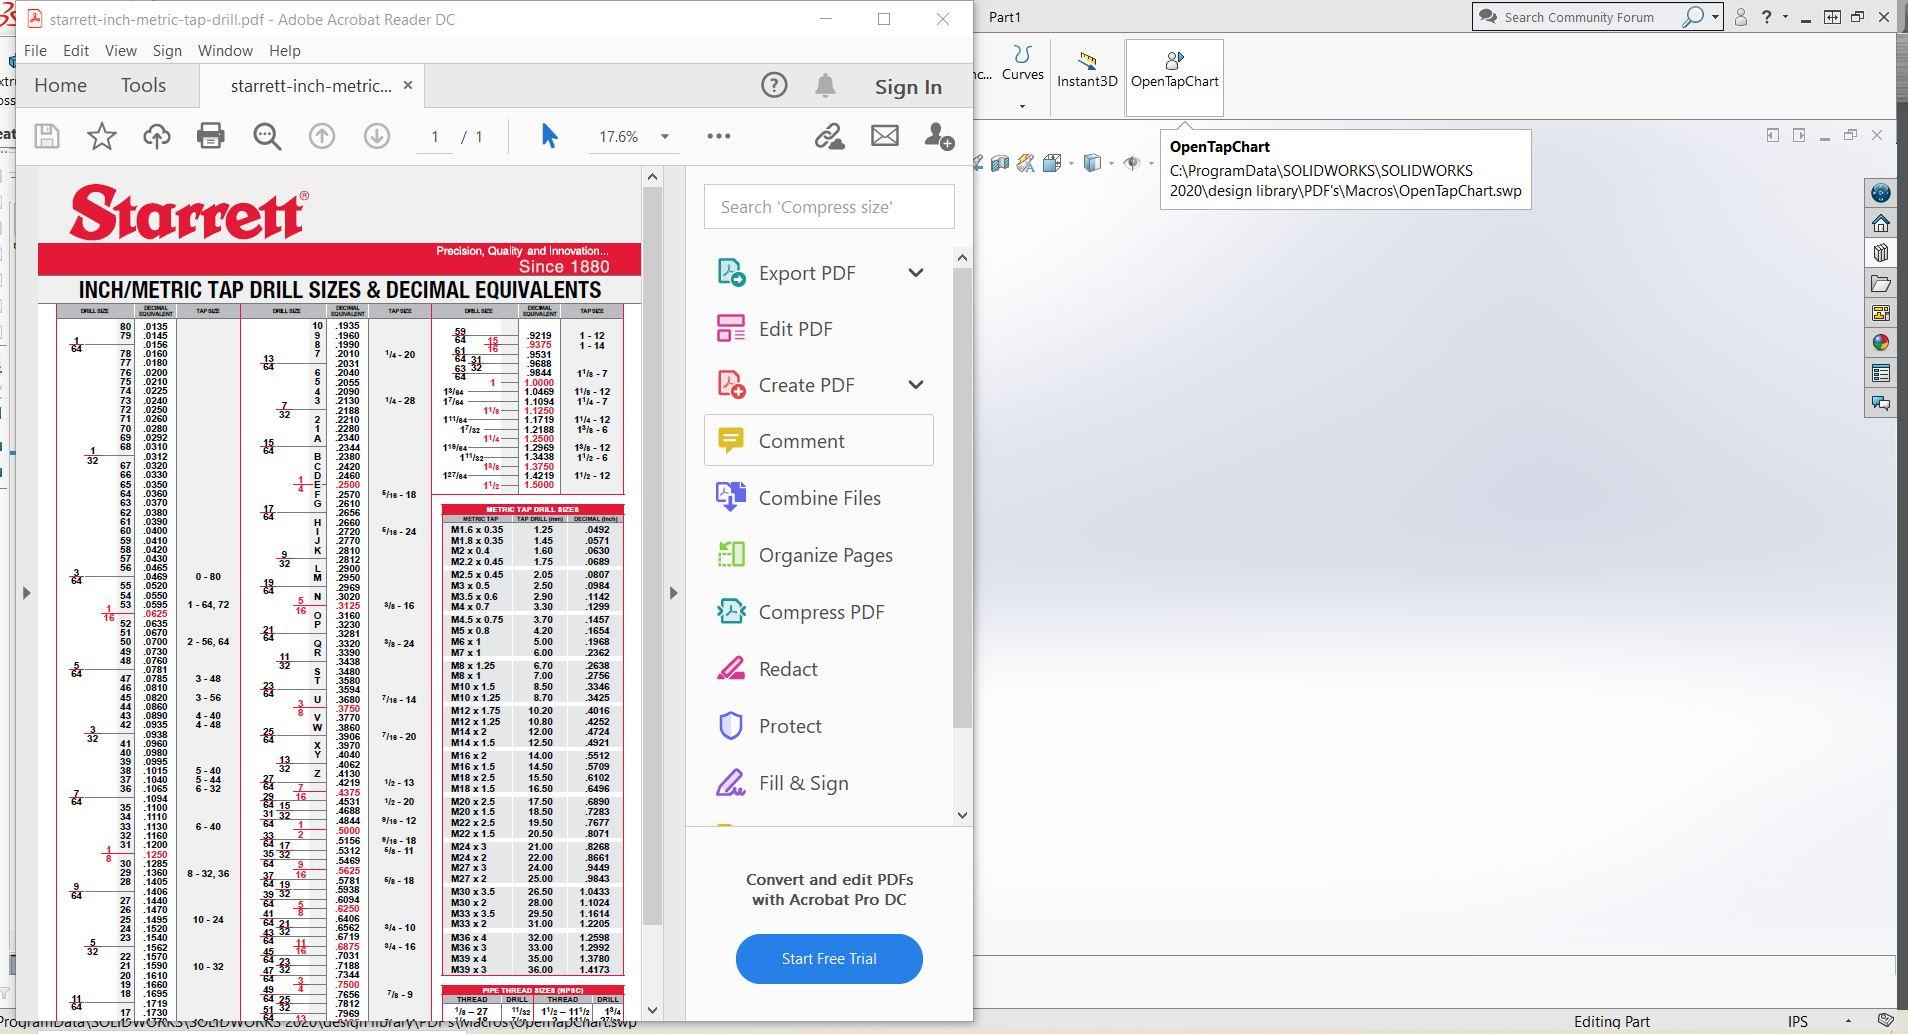This screenshot has width=1908, height=1034.
Task: Select the Fill & Sign tool
Action: click(819, 783)
